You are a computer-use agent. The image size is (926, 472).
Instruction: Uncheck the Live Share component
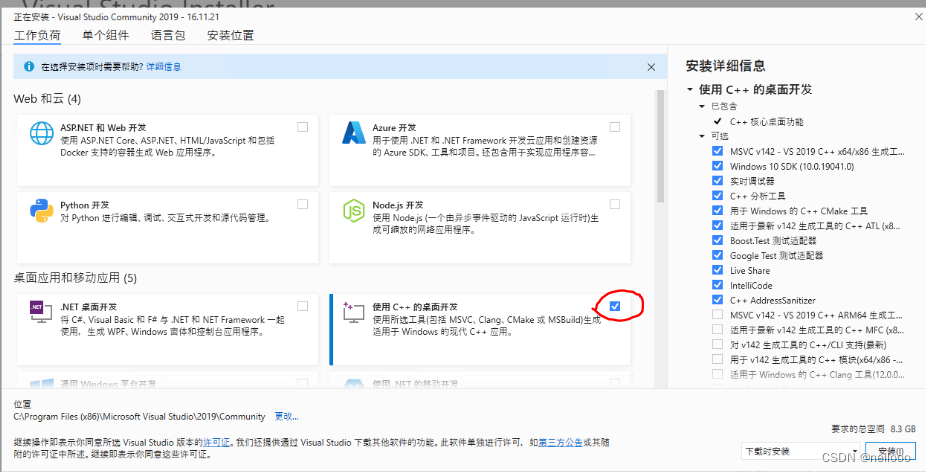pos(717,270)
